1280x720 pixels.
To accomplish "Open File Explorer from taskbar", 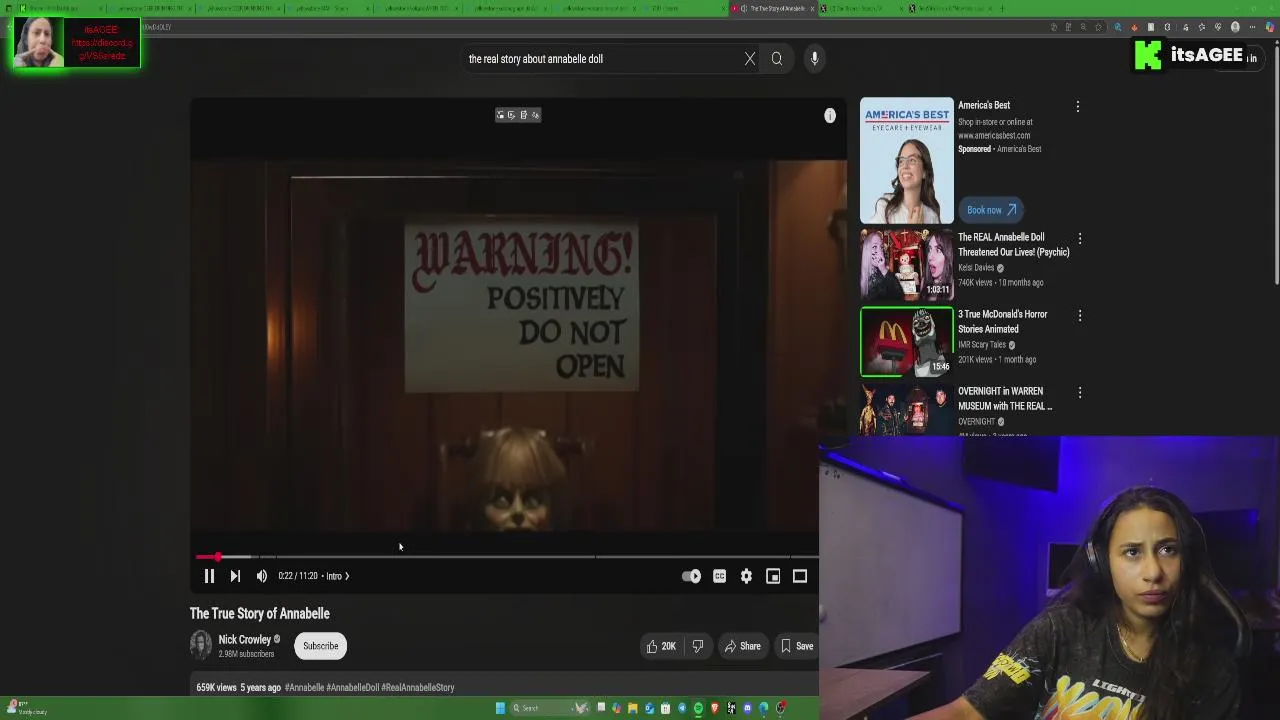I will point(632,708).
